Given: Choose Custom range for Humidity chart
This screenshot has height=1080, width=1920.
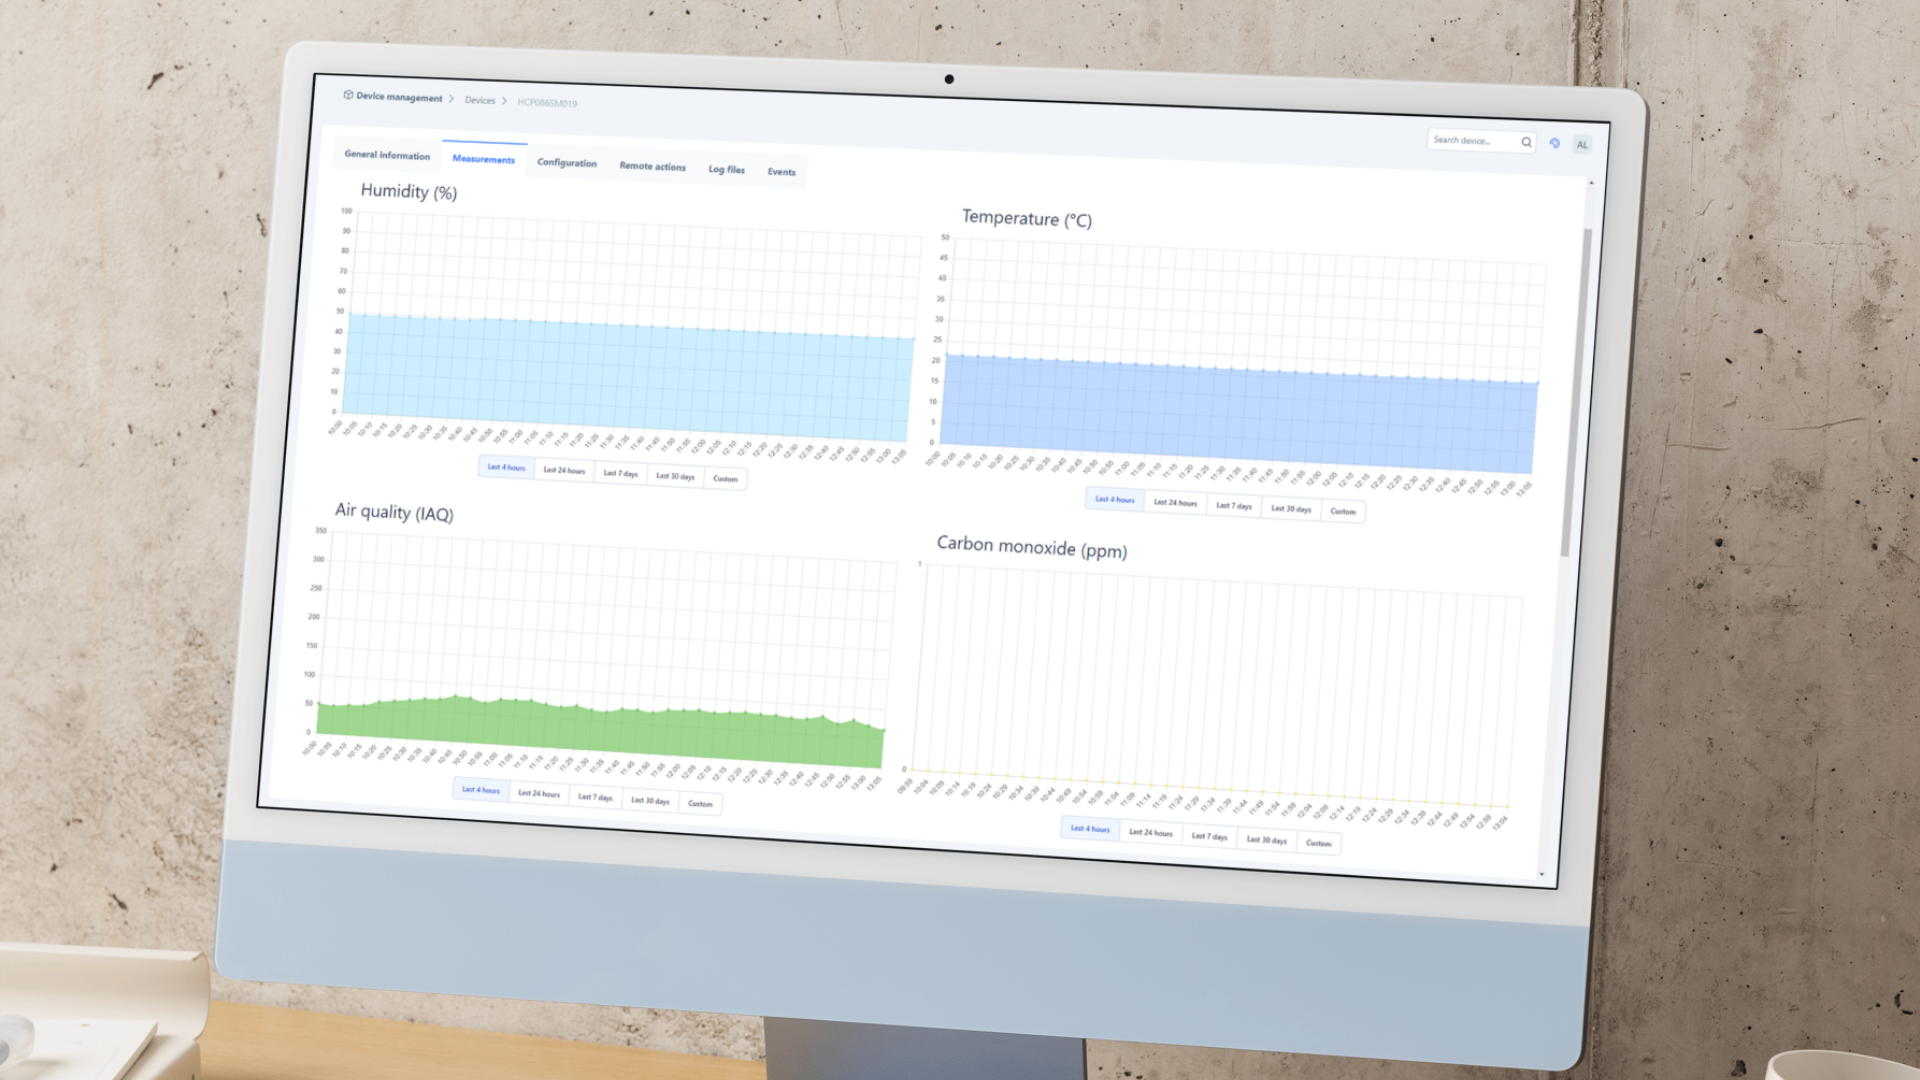Looking at the screenshot, I should 725,478.
